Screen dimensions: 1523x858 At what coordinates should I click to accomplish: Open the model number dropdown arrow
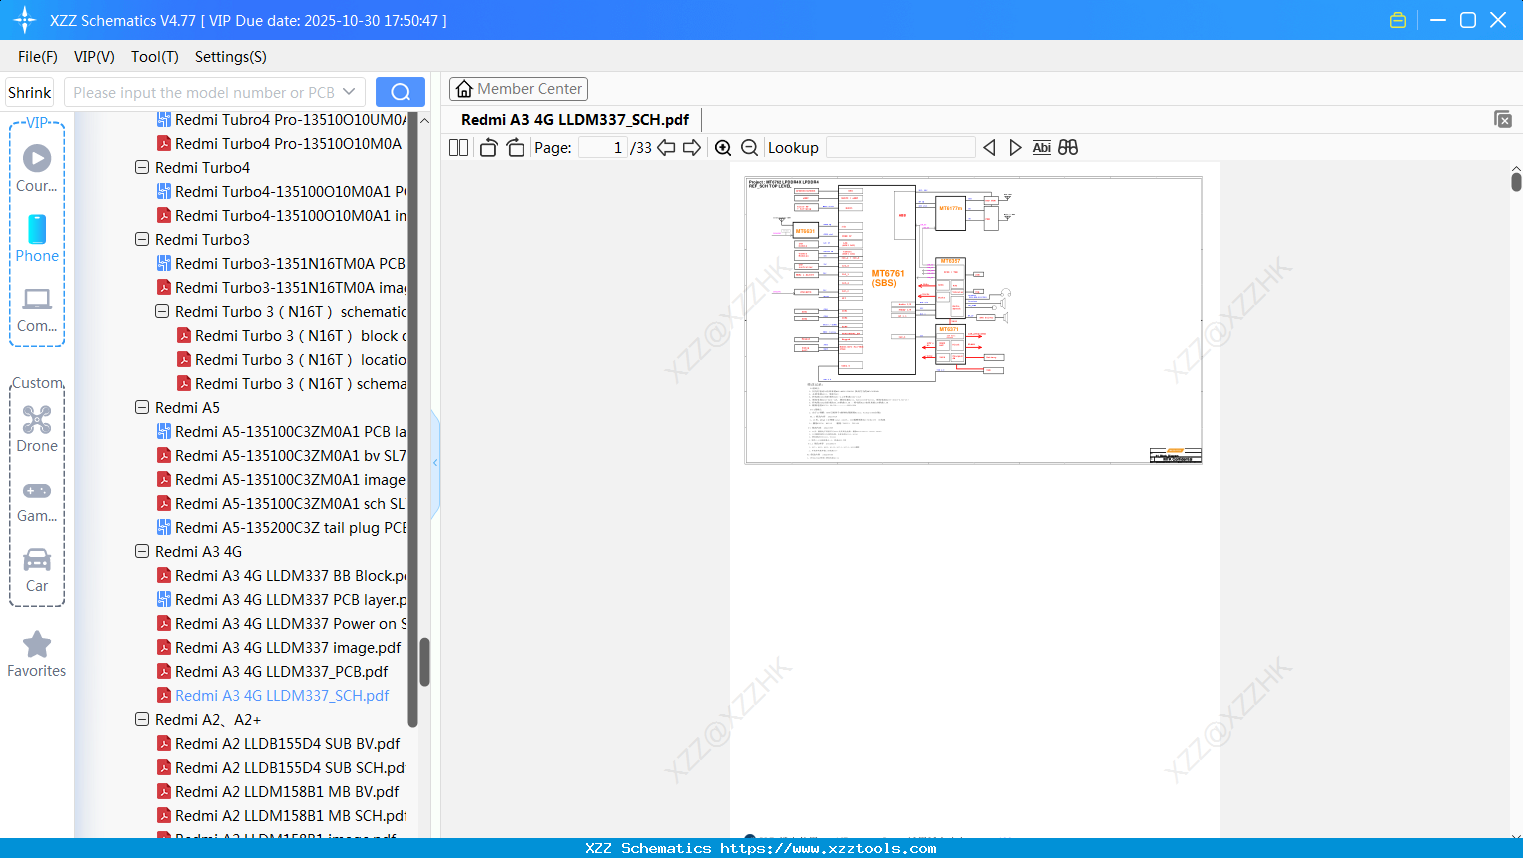[349, 92]
